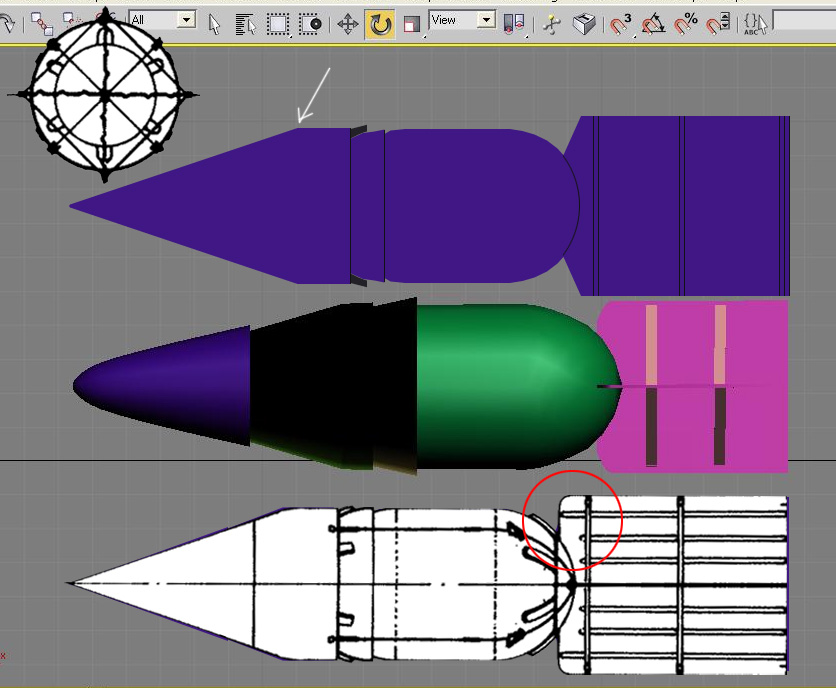Activate the Select and Move tool
Viewport: 836px width, 688px height.
(348, 25)
